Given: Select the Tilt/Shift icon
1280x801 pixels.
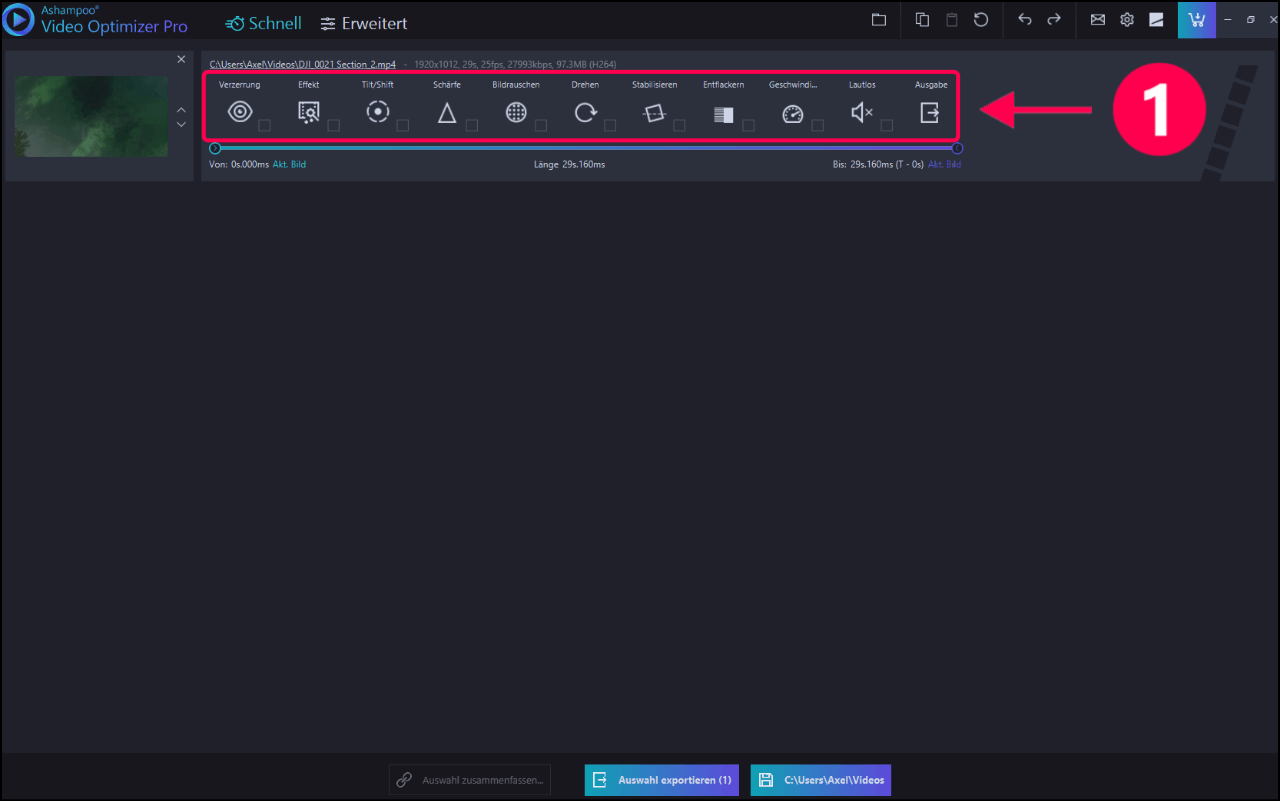Looking at the screenshot, I should click(x=378, y=113).
